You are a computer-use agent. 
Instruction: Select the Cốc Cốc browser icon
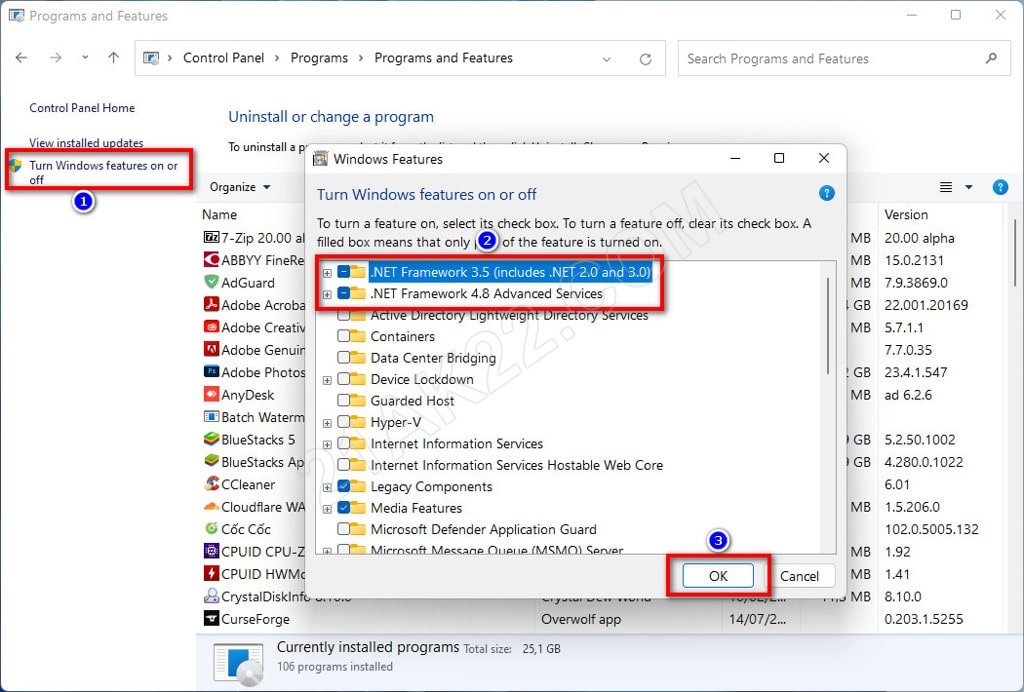click(211, 528)
